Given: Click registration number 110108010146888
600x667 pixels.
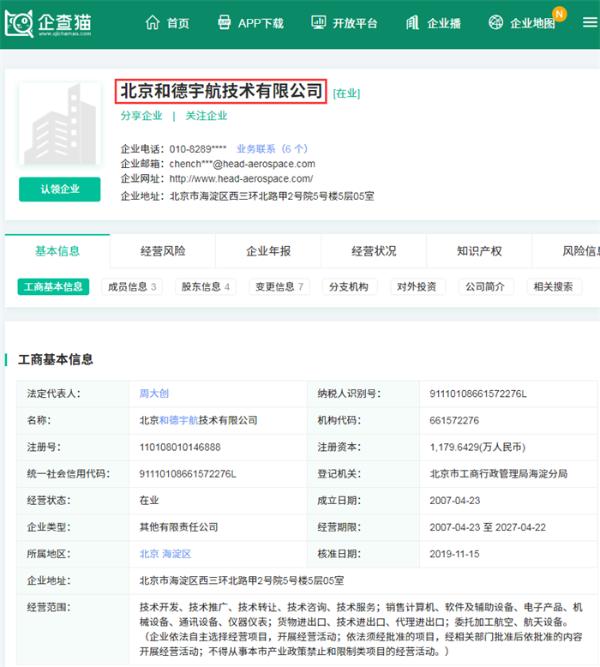Looking at the screenshot, I should coord(180,447).
